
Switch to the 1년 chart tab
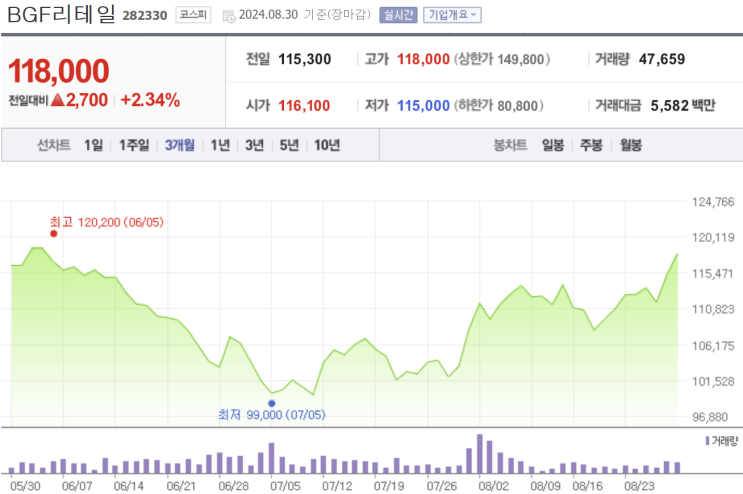click(x=220, y=145)
